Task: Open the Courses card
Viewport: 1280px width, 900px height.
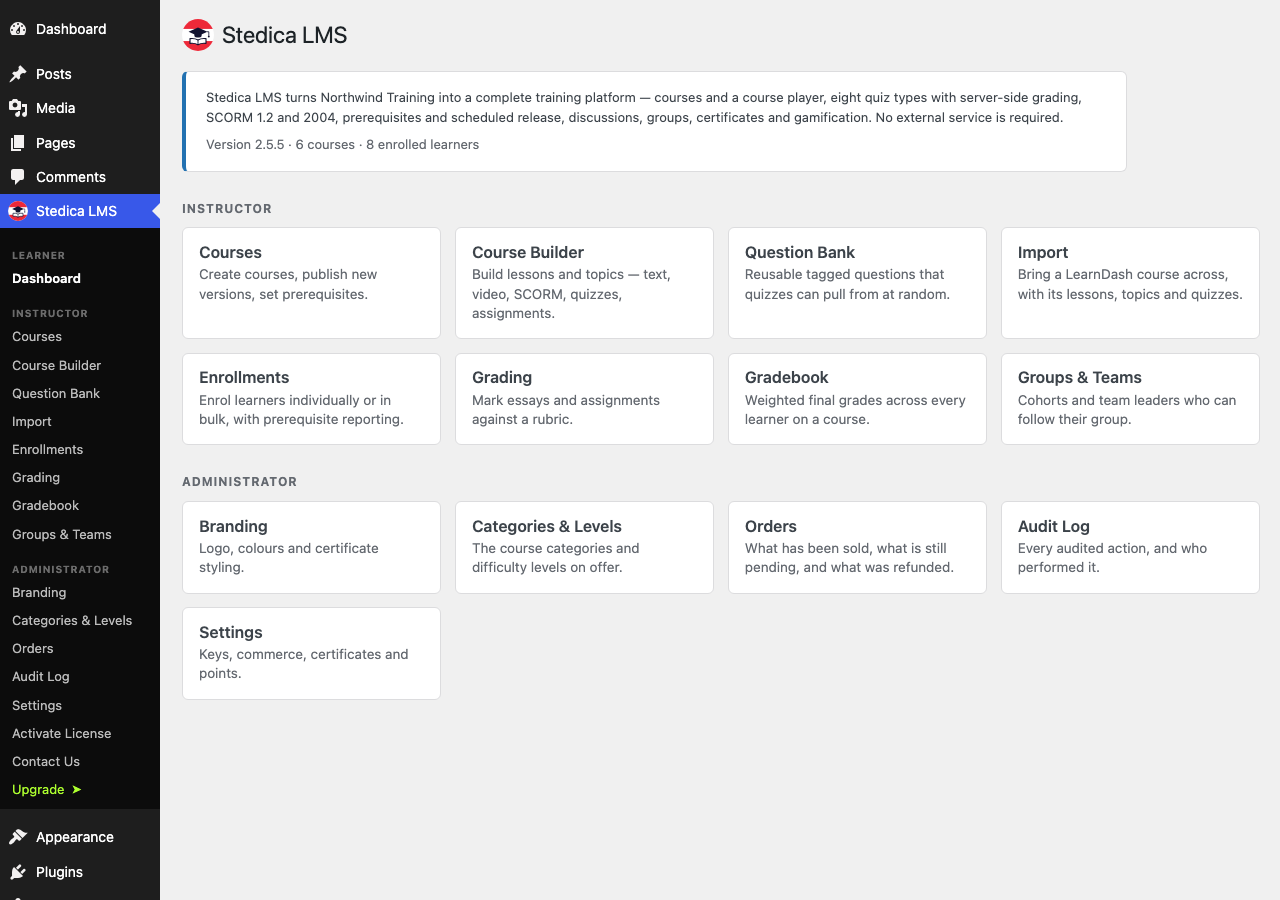Action: coord(311,283)
